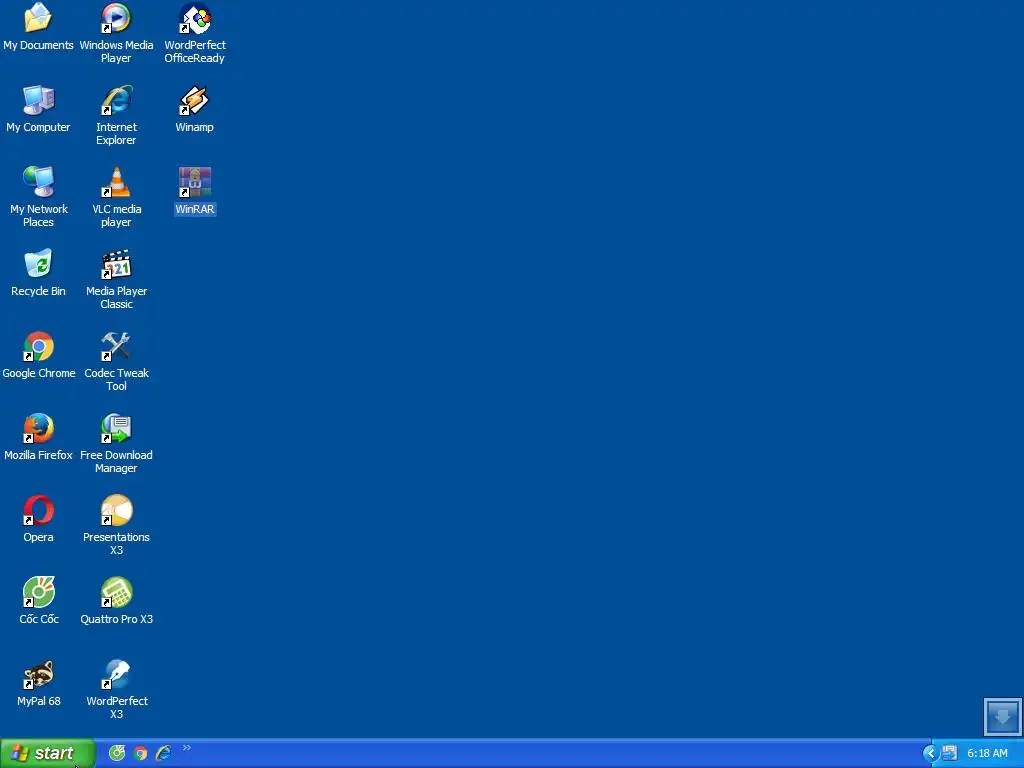Launch Internet Explorer from the quick launch bar
Screen dimensions: 1024x768
click(163, 753)
